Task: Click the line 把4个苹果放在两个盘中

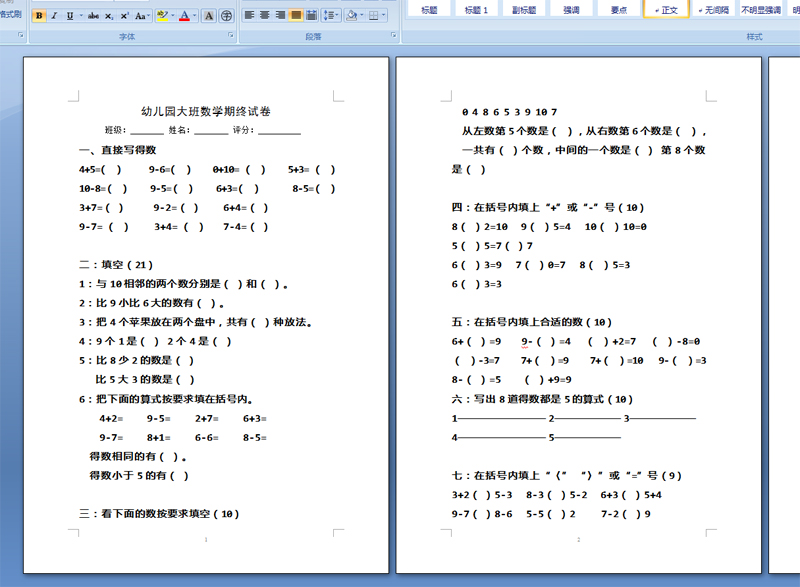Action: coord(195,322)
